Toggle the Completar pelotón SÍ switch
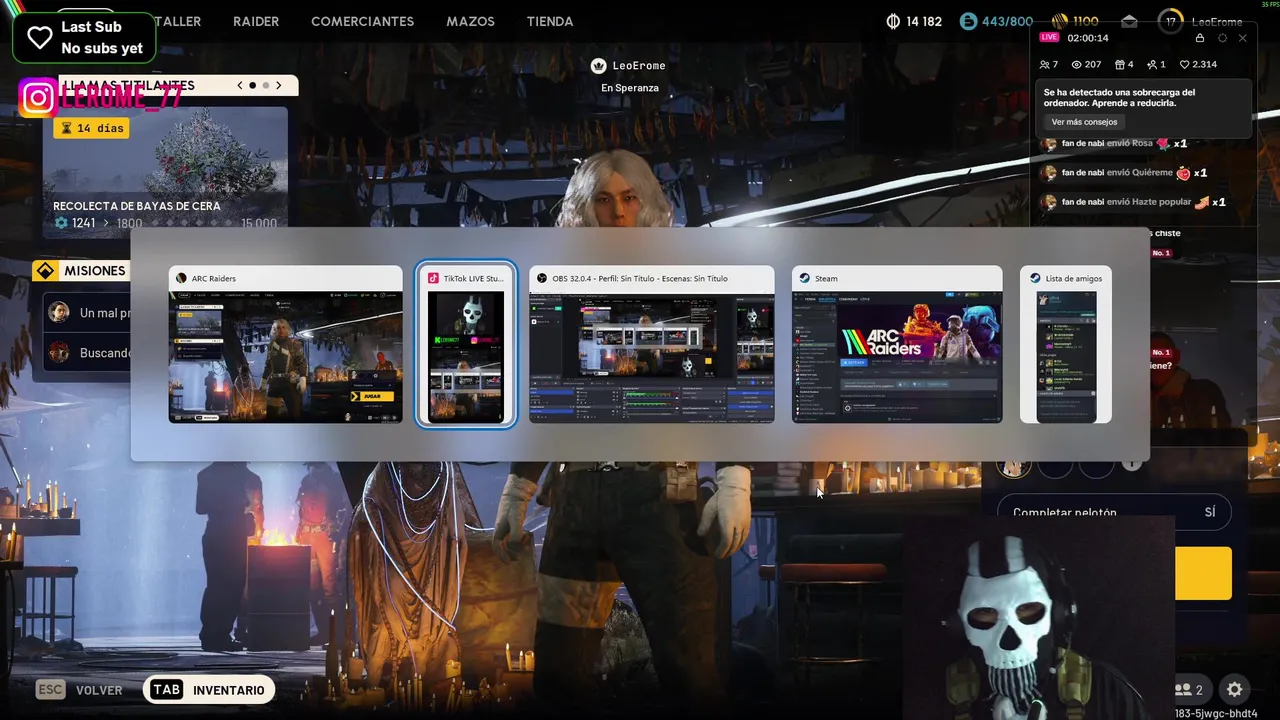 pos(1114,512)
